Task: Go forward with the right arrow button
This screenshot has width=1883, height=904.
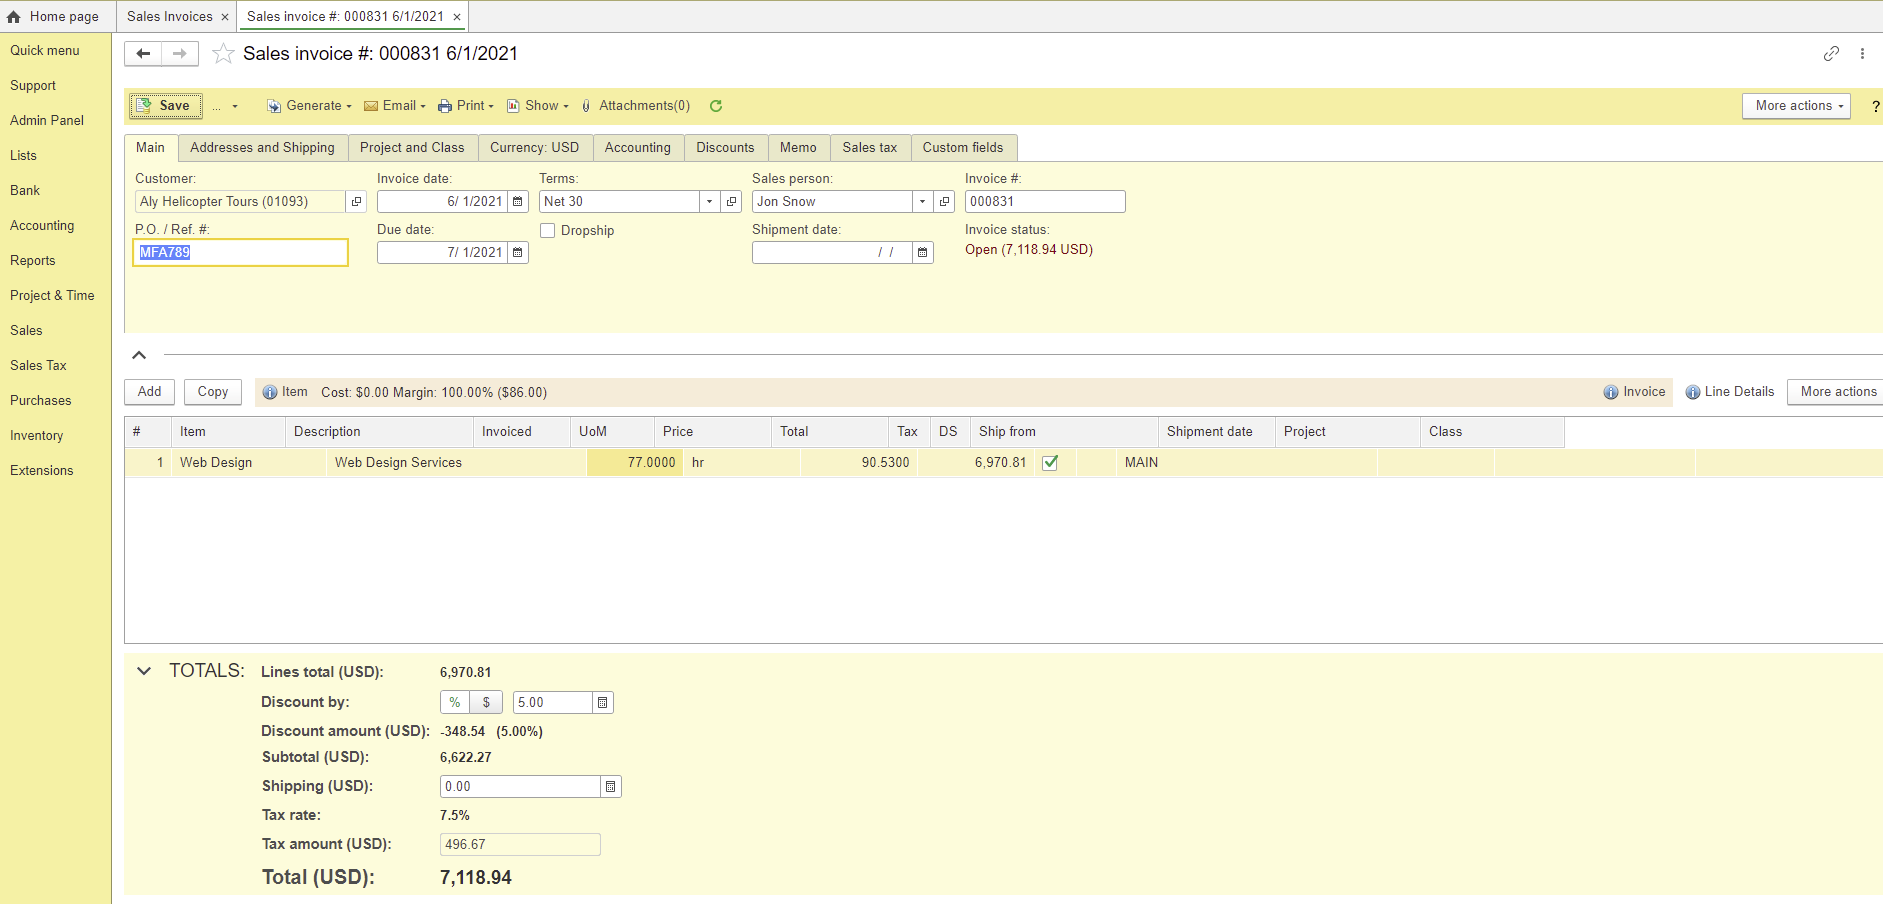Action: click(180, 54)
